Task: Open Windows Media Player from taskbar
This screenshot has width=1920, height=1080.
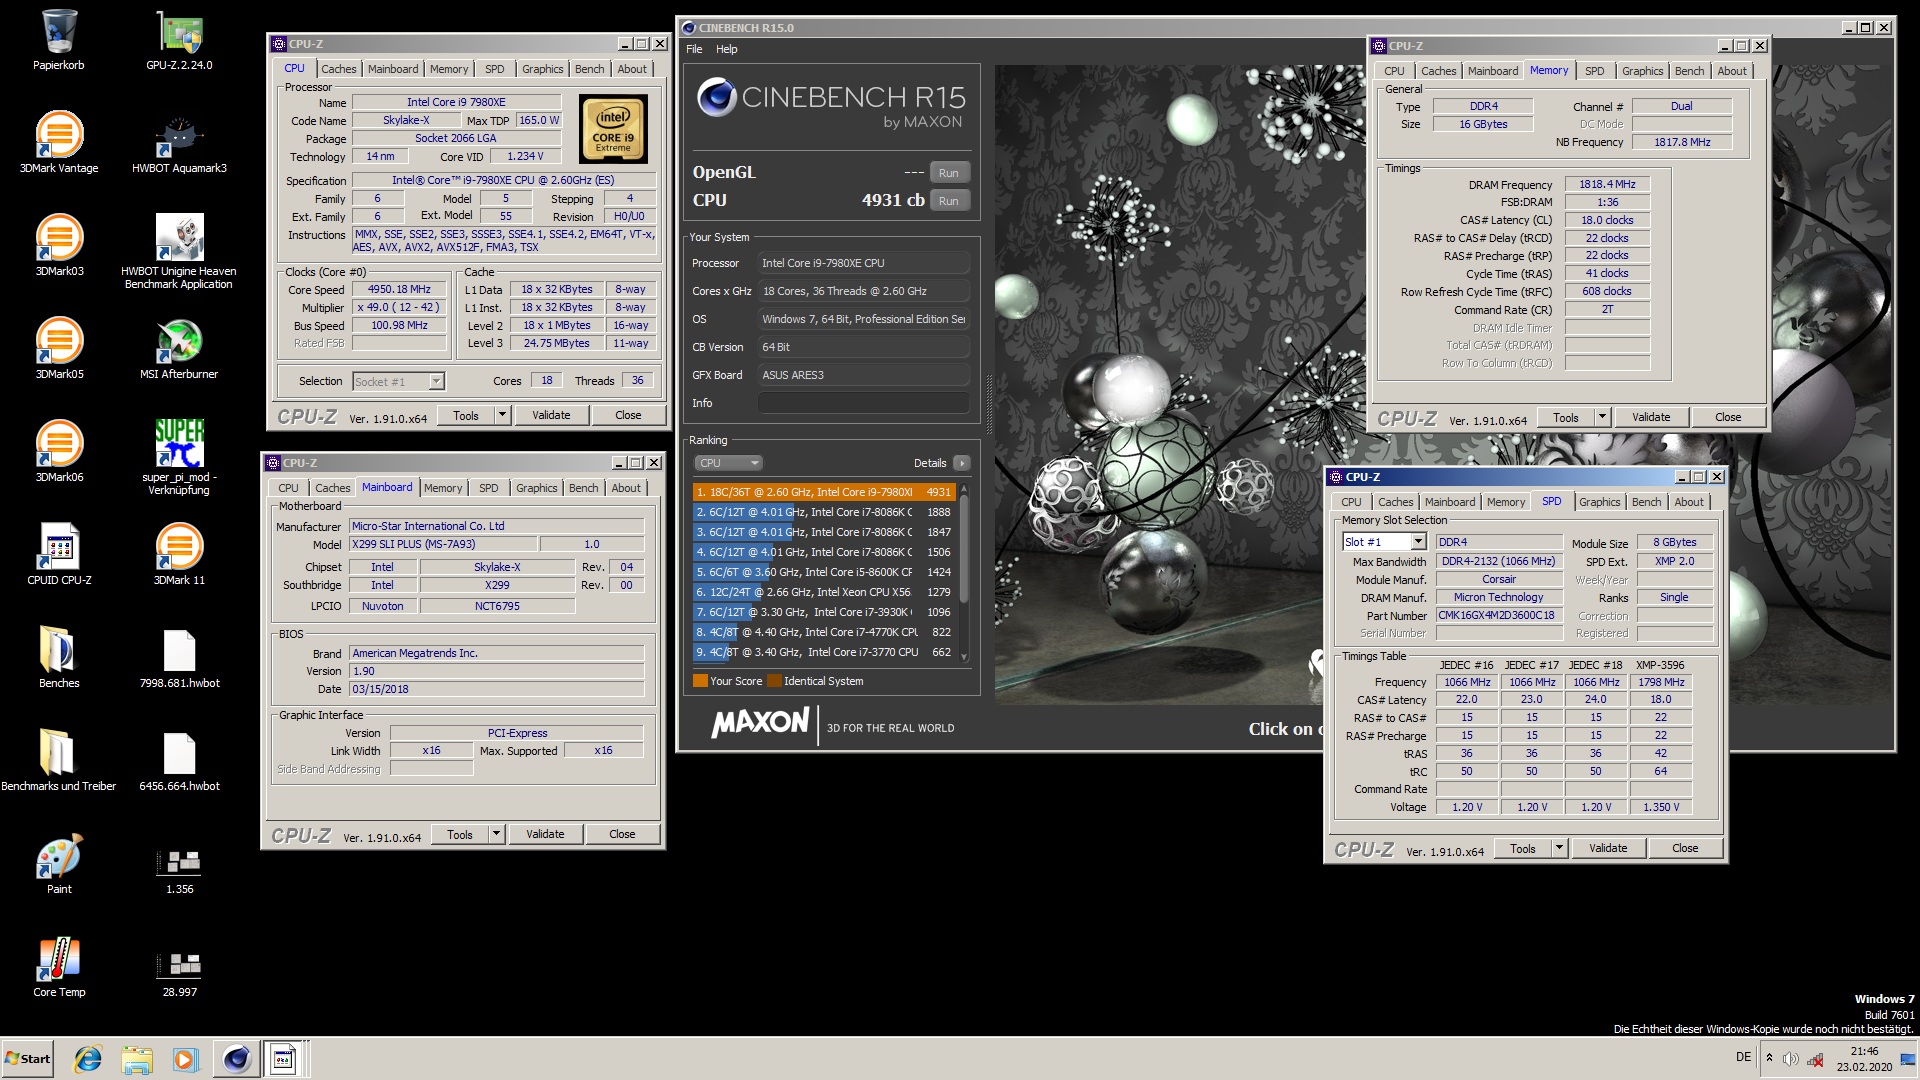Action: 186,1059
